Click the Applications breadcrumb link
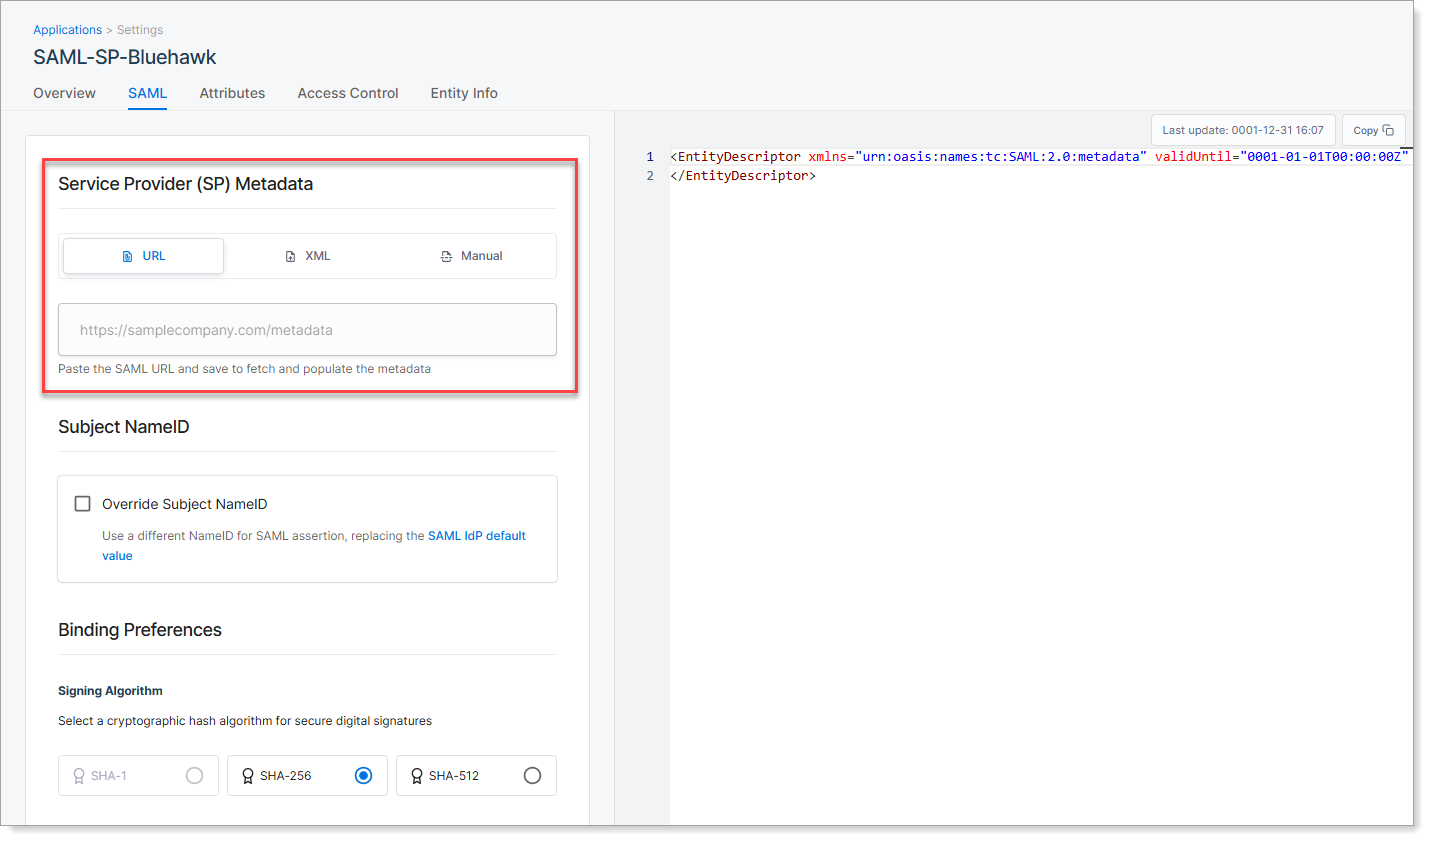Viewport: 1429px width, 841px height. click(x=67, y=30)
